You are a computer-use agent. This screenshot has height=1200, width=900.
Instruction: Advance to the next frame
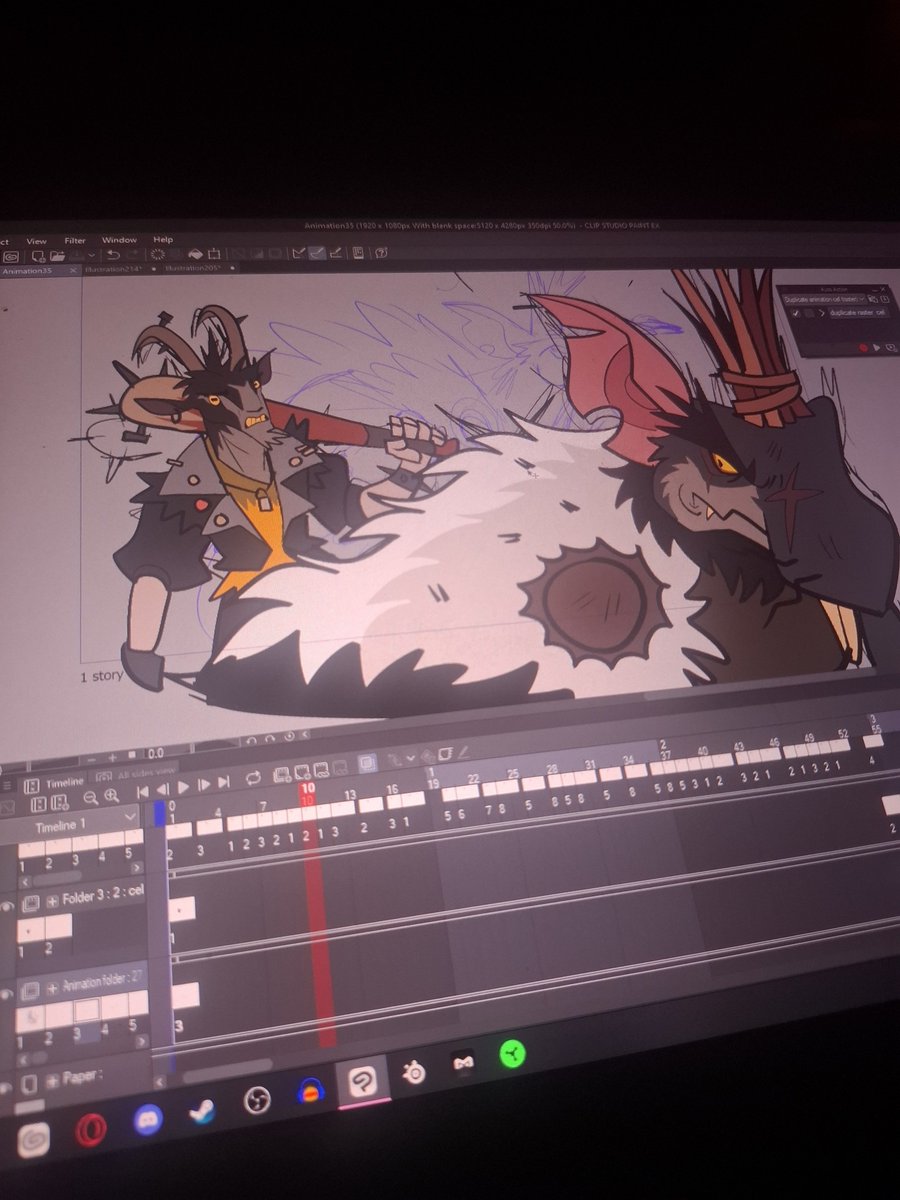[203, 786]
